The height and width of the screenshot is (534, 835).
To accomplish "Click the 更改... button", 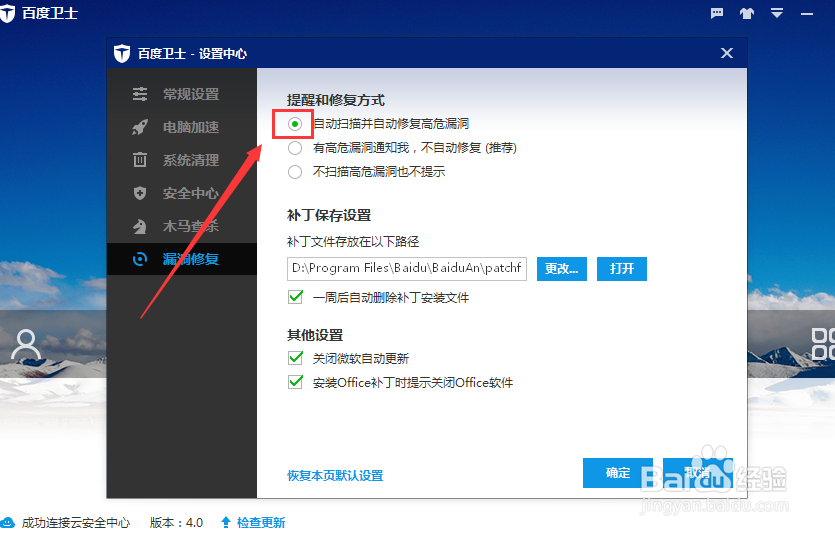I will (561, 268).
